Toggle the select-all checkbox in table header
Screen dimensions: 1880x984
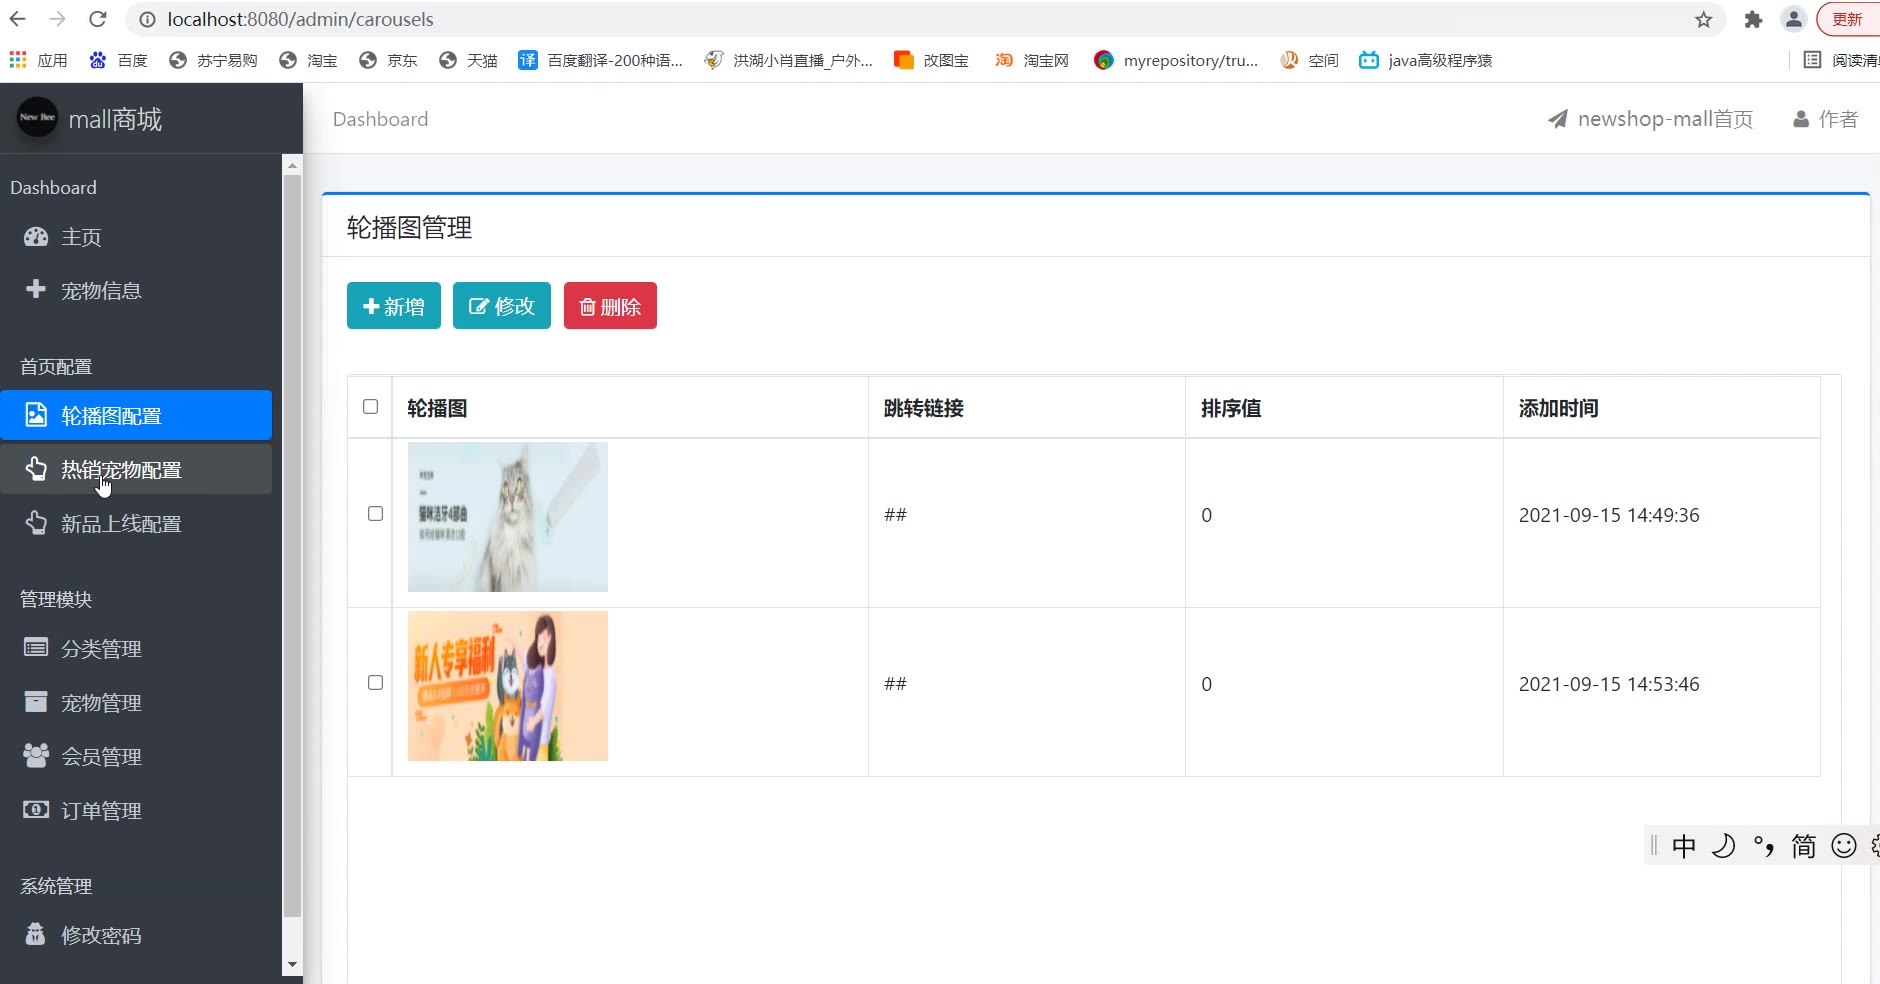[x=371, y=407]
